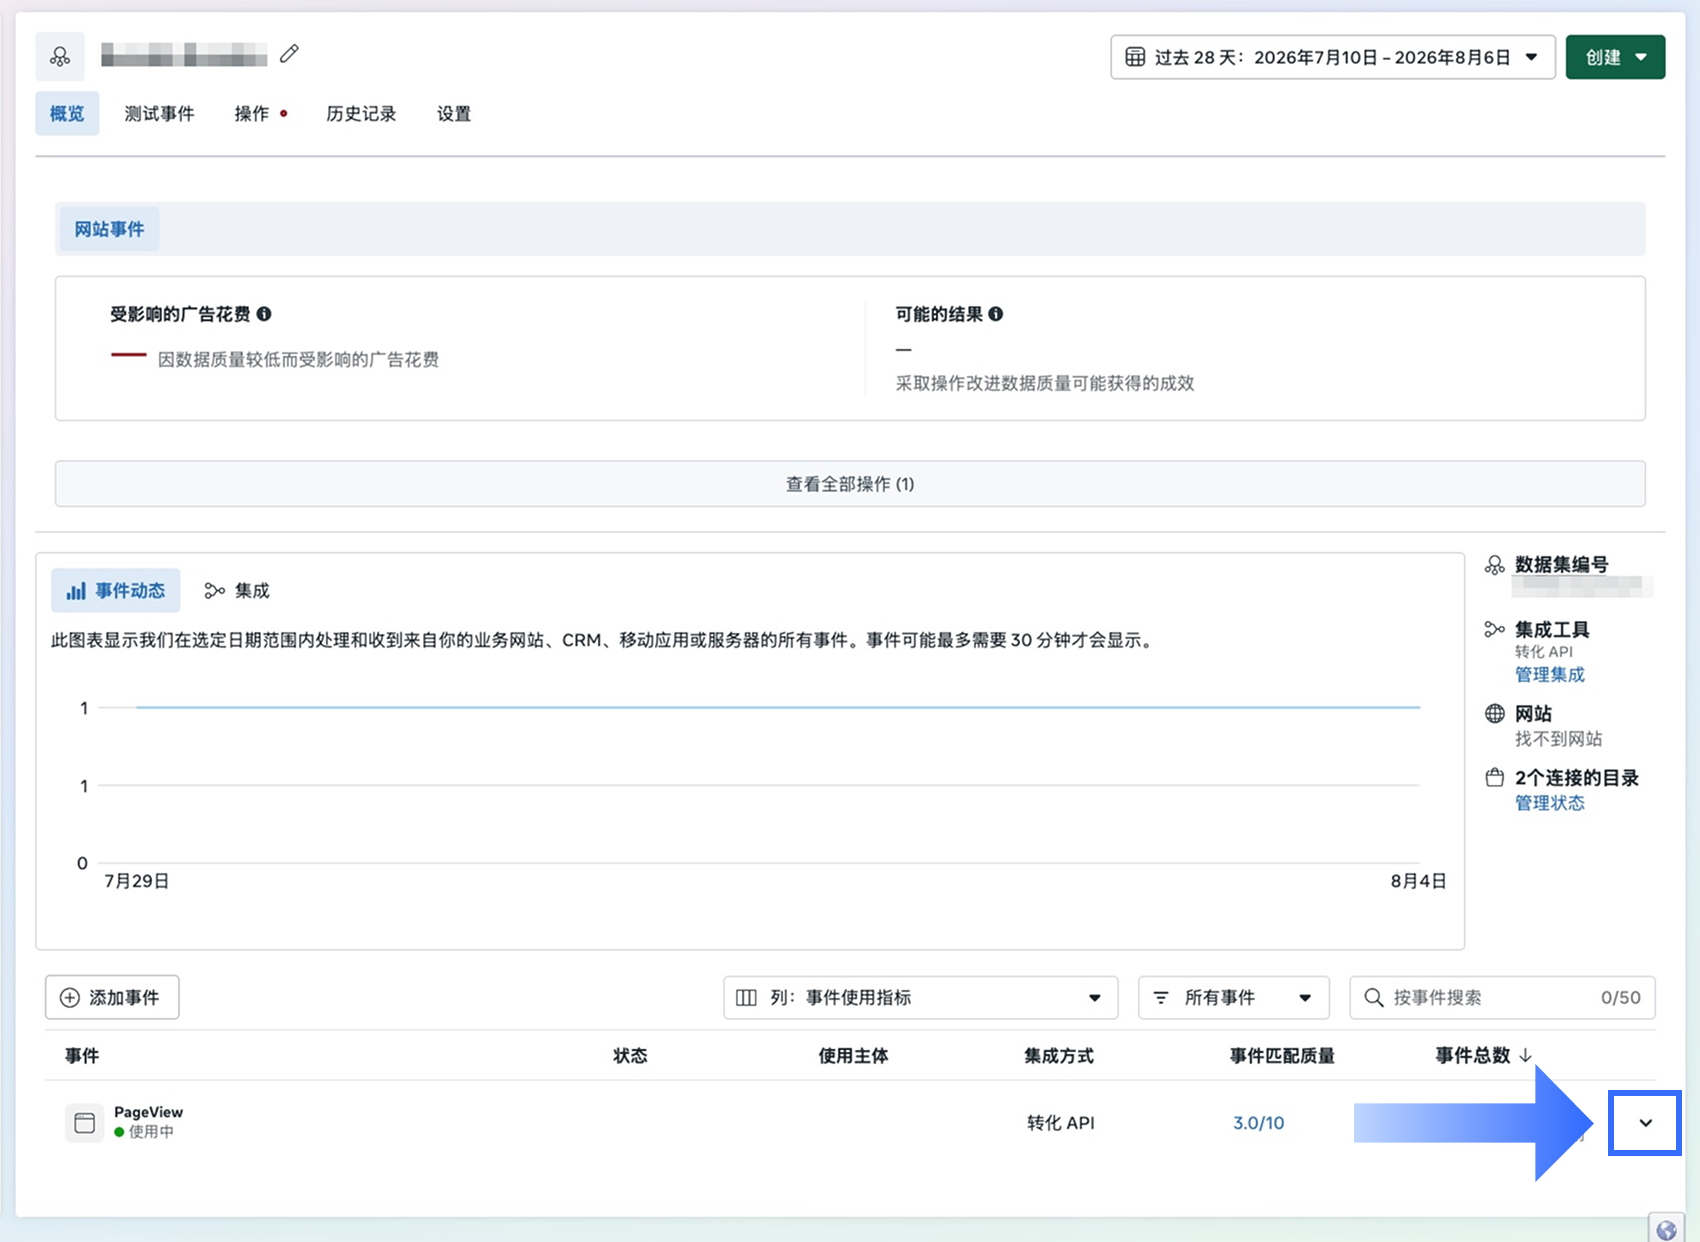The image size is (1700, 1242).
Task: Select the 事件动态 chart tab
Action: coord(116,591)
